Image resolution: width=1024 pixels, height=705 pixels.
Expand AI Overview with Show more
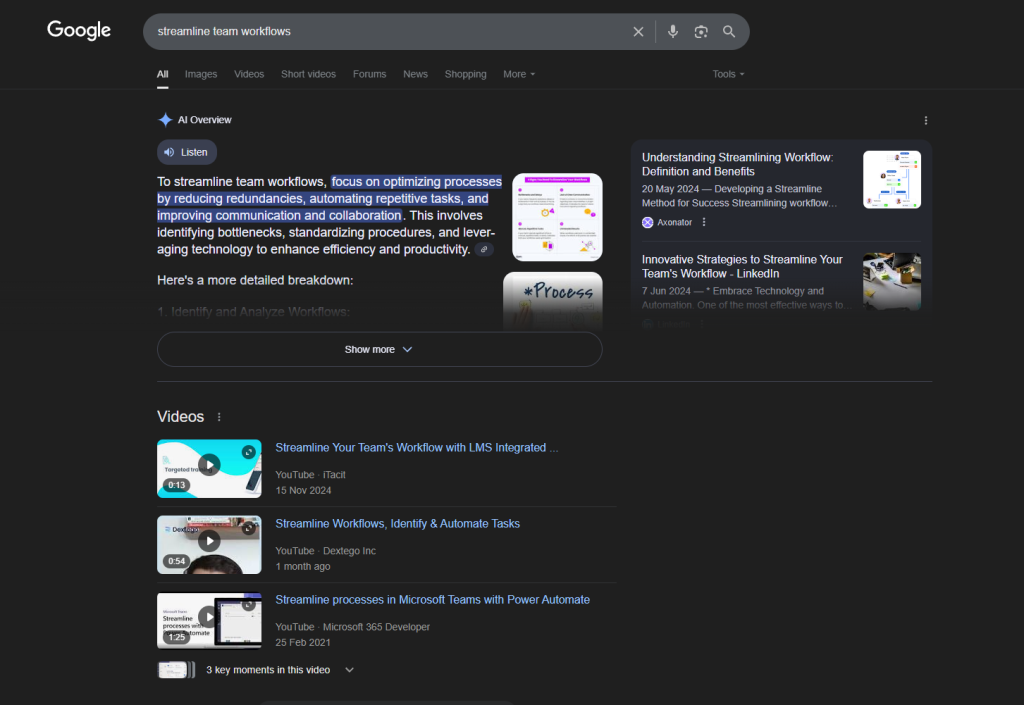click(379, 349)
